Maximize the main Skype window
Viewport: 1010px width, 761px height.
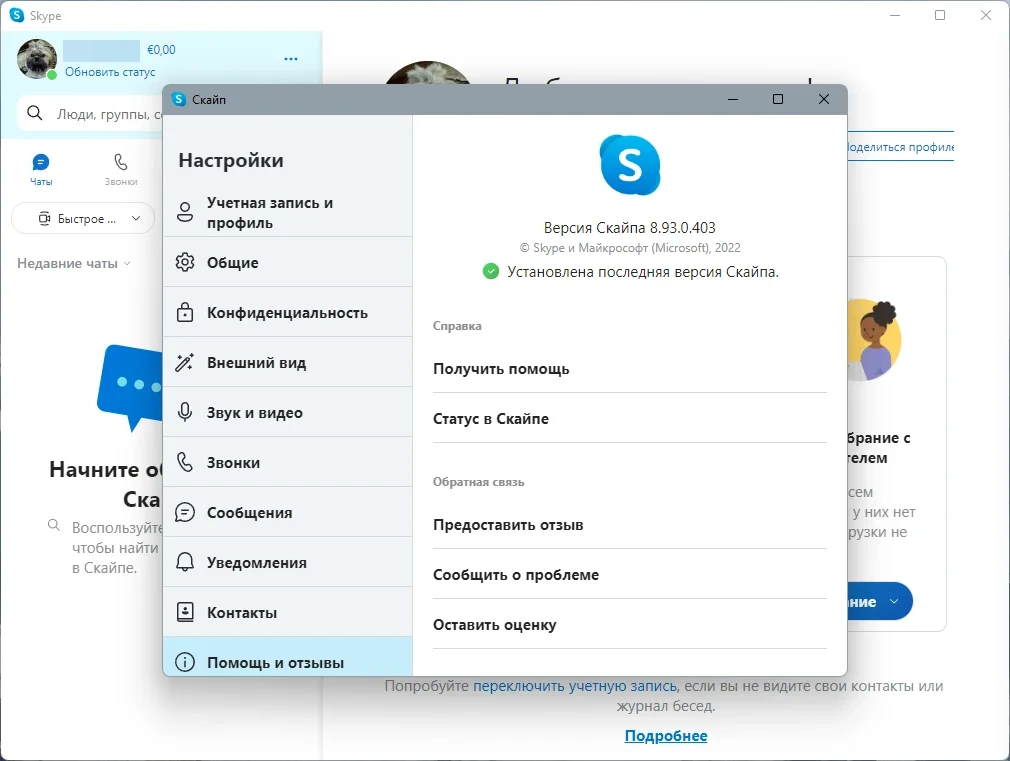940,15
